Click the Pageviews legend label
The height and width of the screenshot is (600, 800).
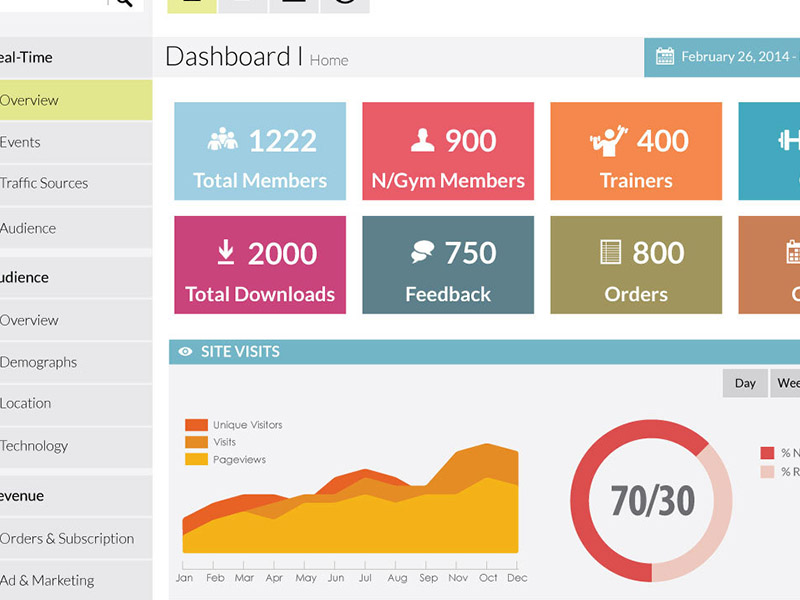click(239, 460)
